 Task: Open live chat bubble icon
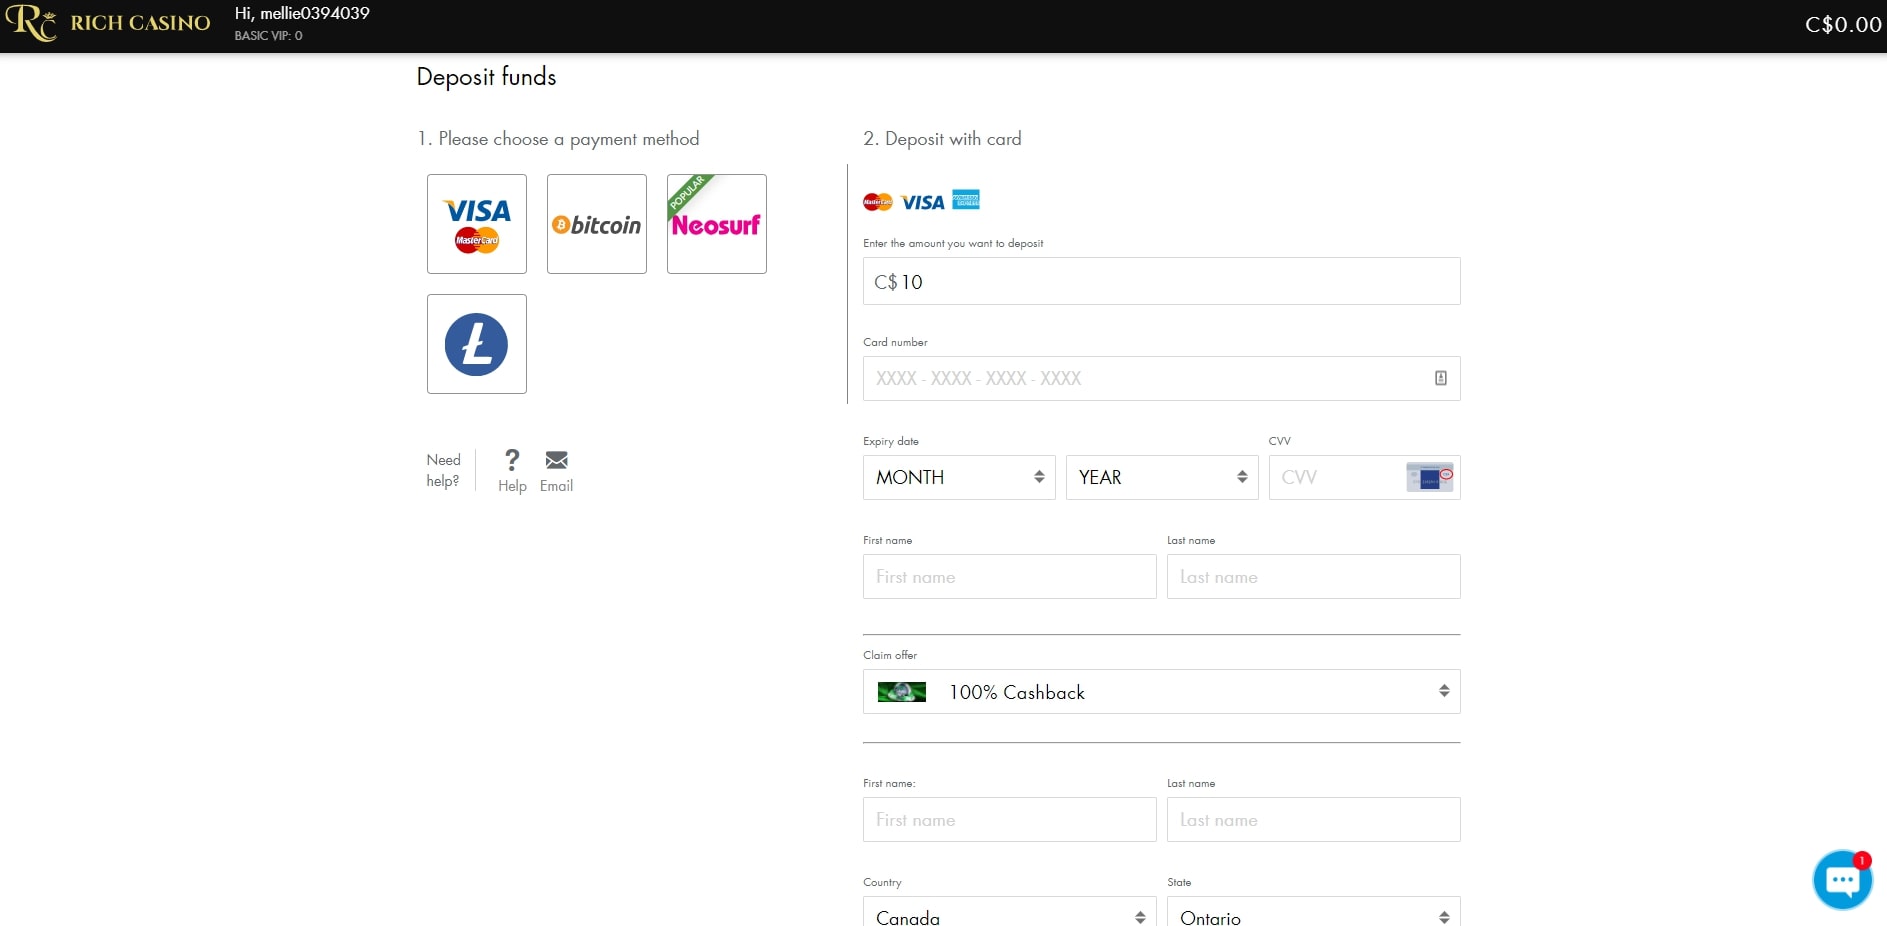point(1842,880)
